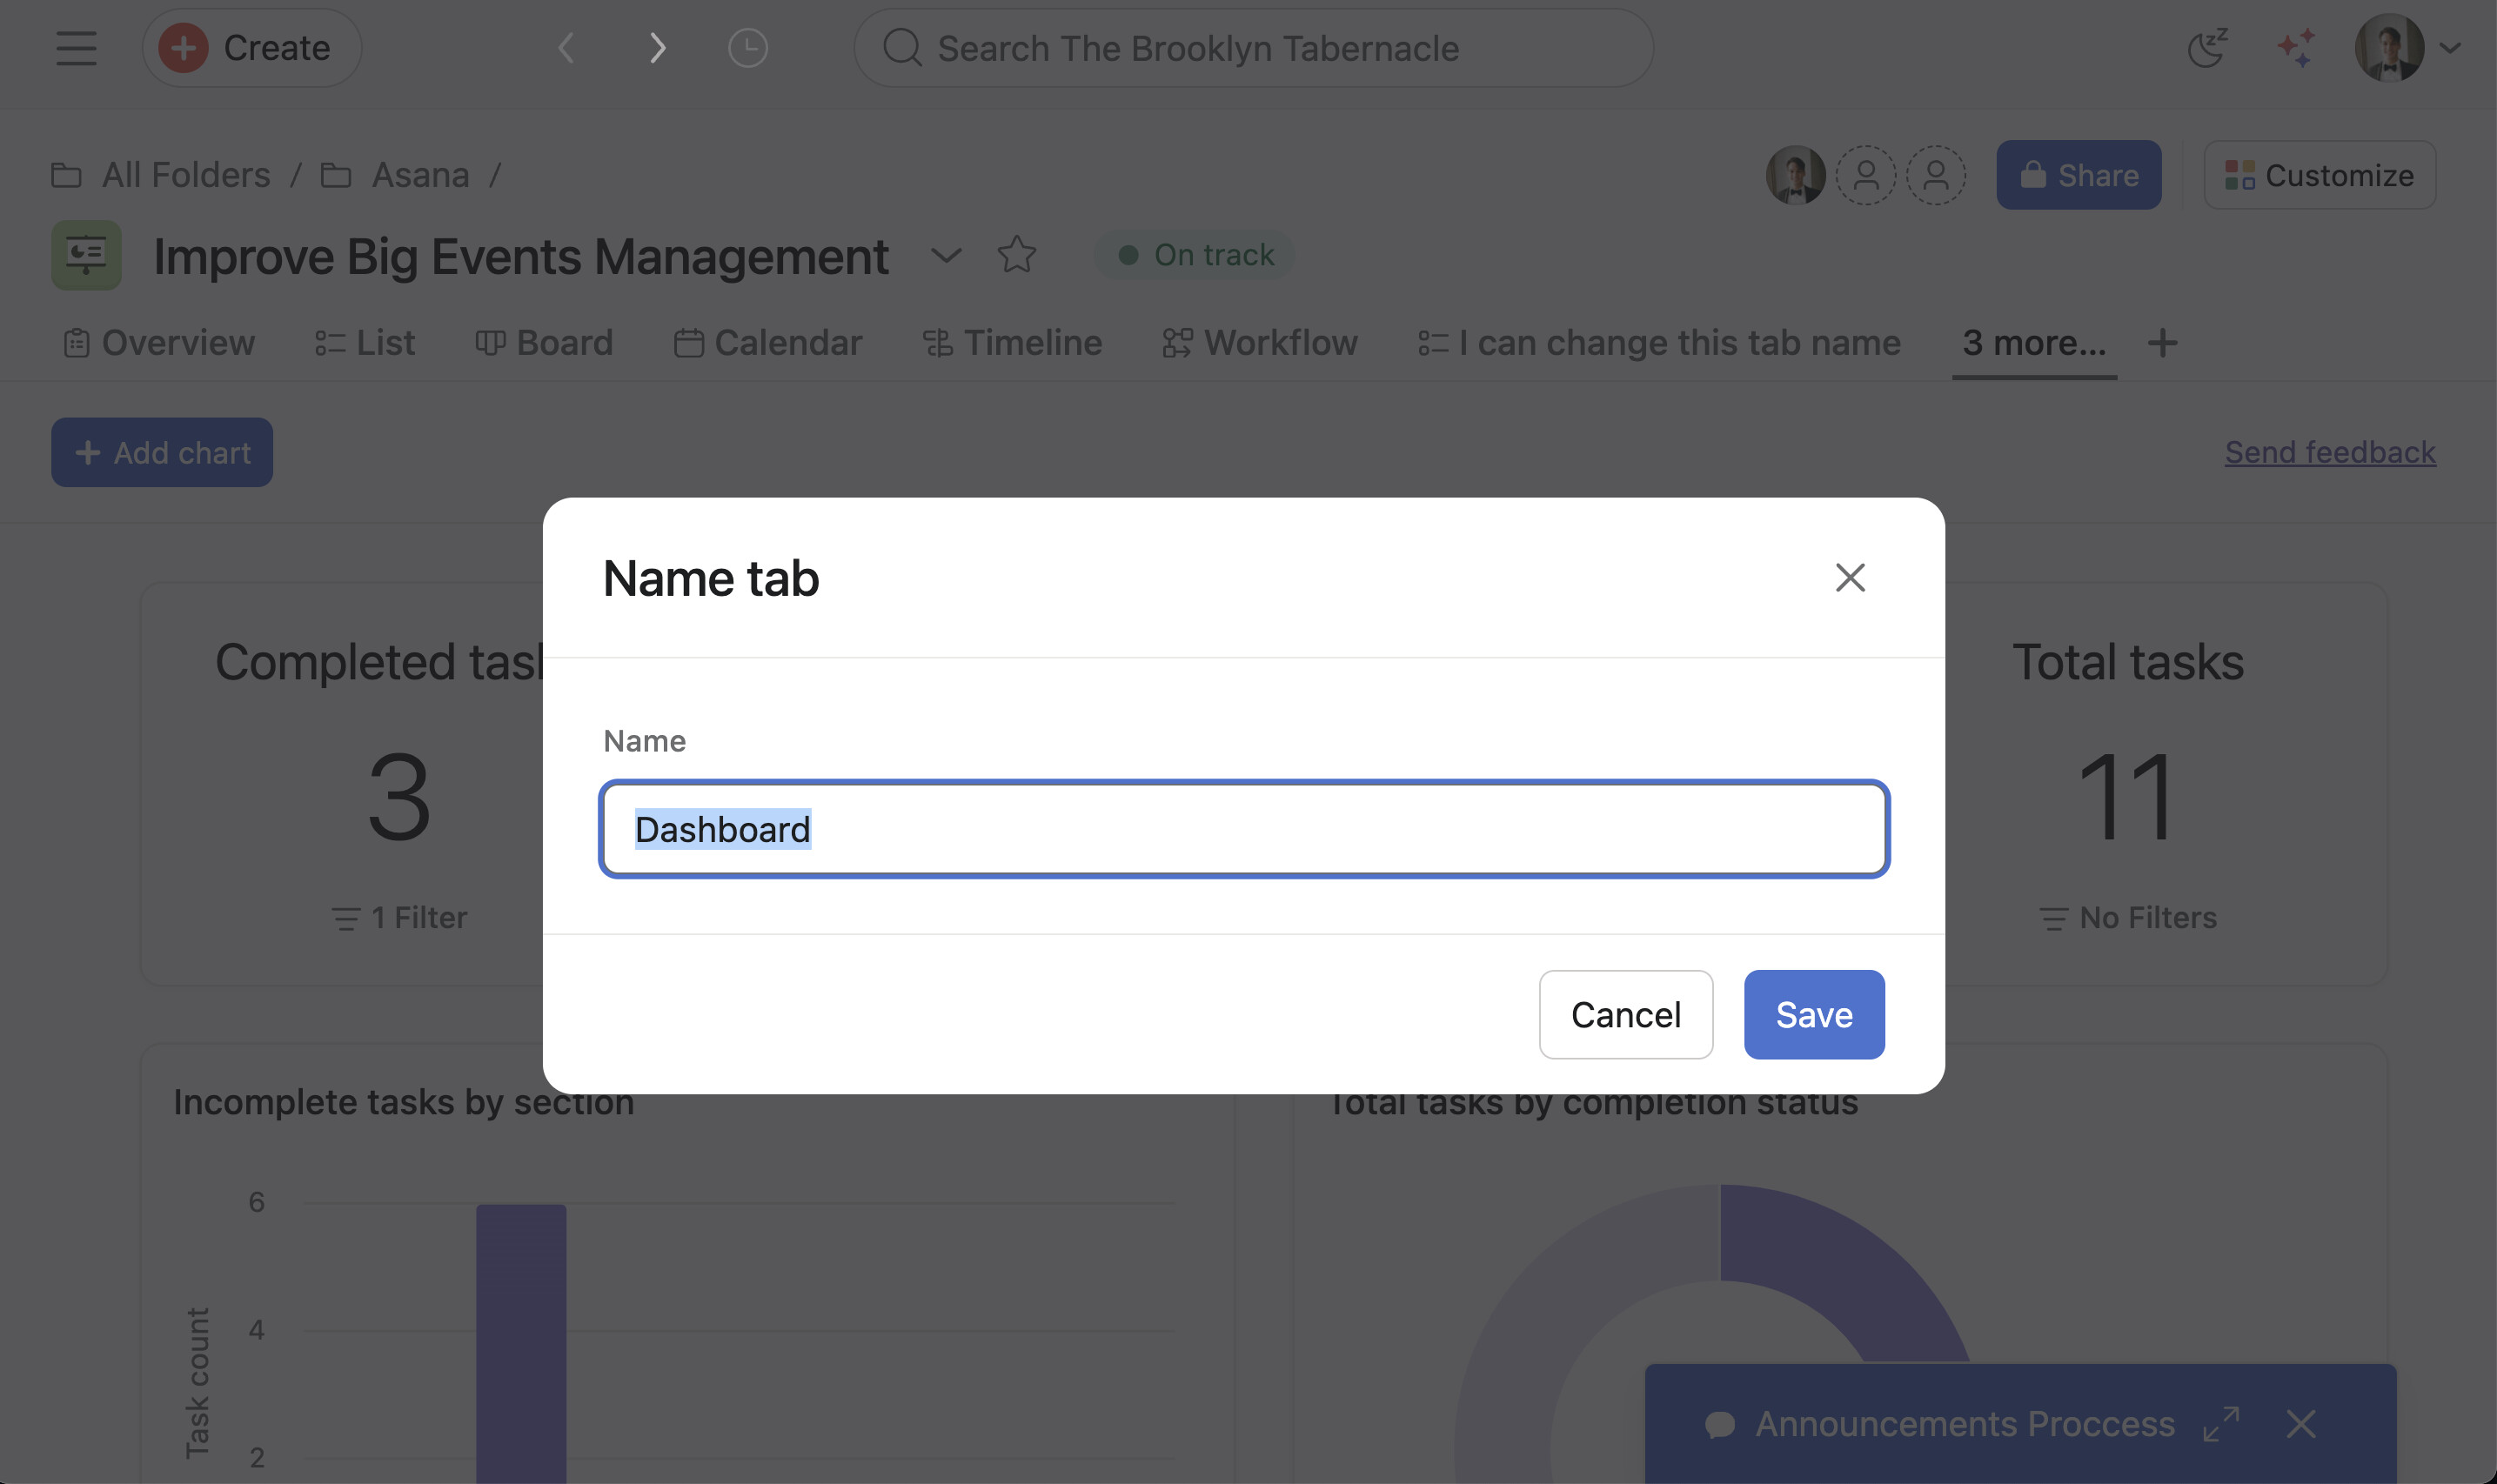Image resolution: width=2497 pixels, height=1484 pixels.
Task: Click the Announcements Proccess chat icon
Action: (1719, 1424)
